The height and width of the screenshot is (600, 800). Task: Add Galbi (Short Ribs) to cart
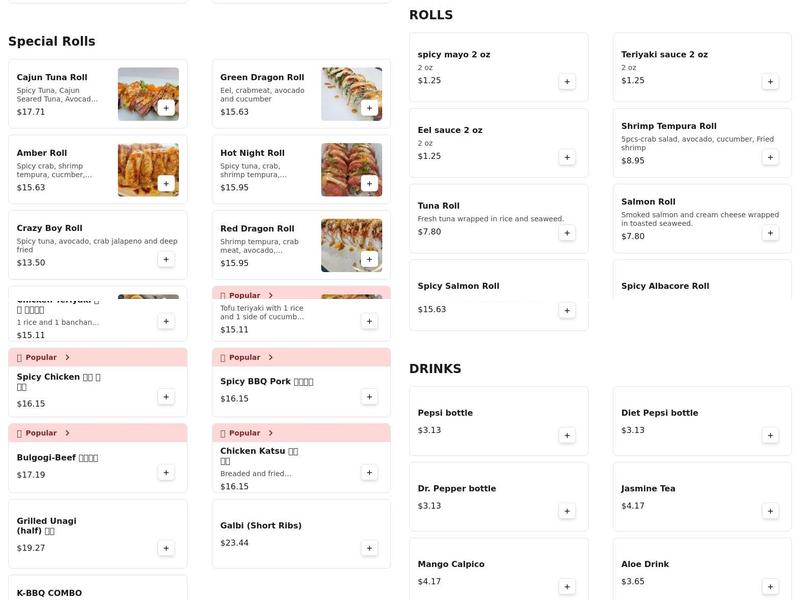[369, 547]
